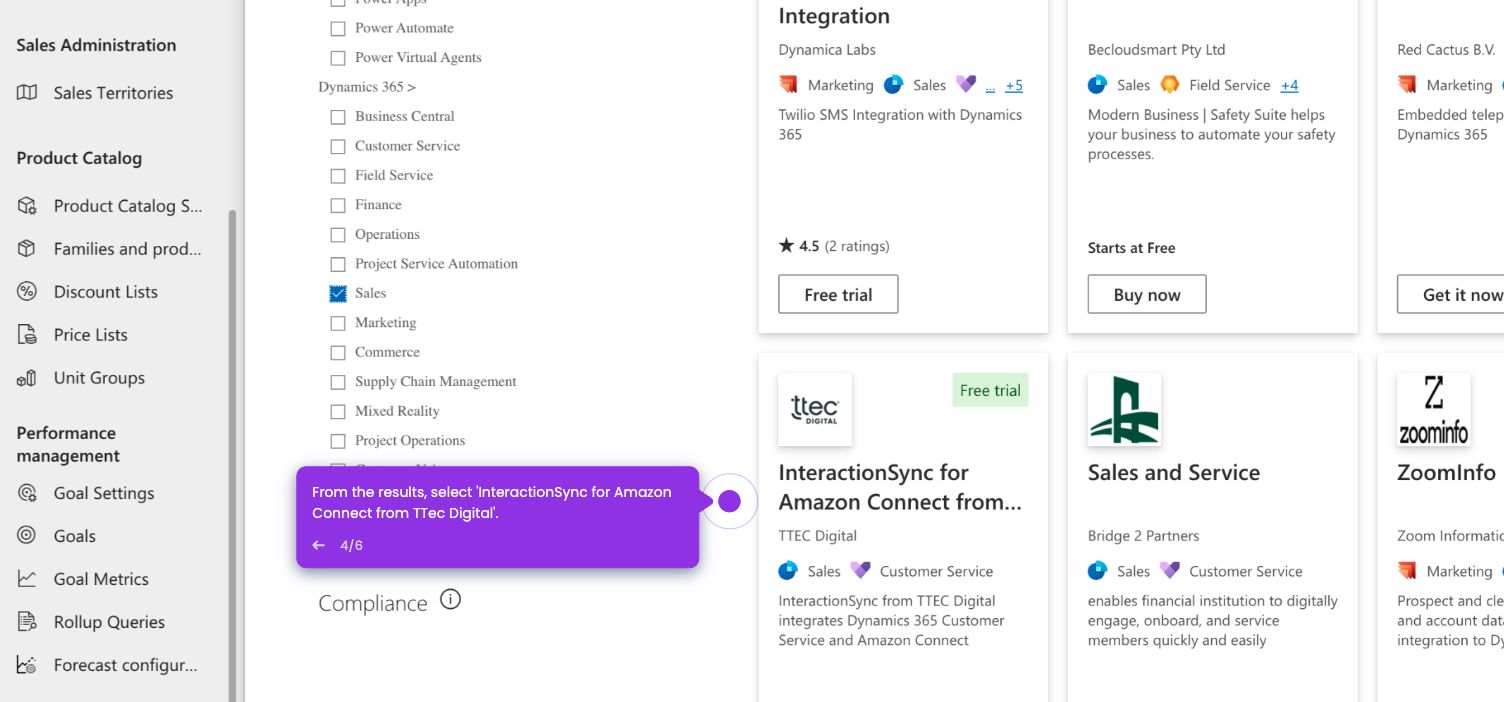This screenshot has height=702, width=1504.
Task: Open Goals in the sidebar
Action: (x=74, y=536)
